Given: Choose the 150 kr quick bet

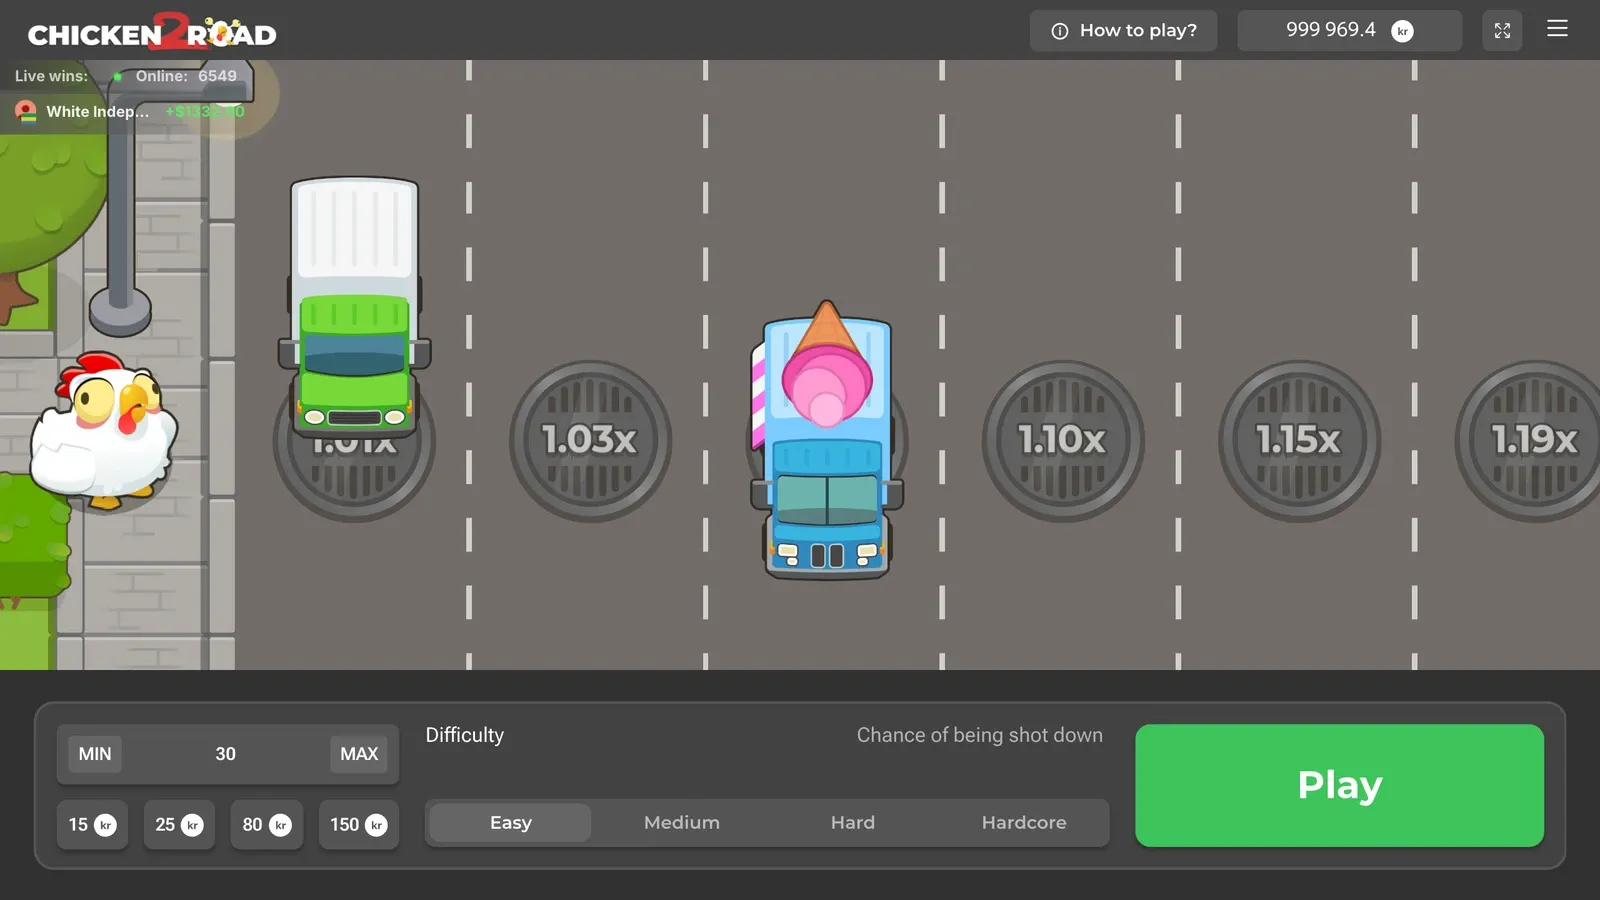Looking at the screenshot, I should coord(359,825).
